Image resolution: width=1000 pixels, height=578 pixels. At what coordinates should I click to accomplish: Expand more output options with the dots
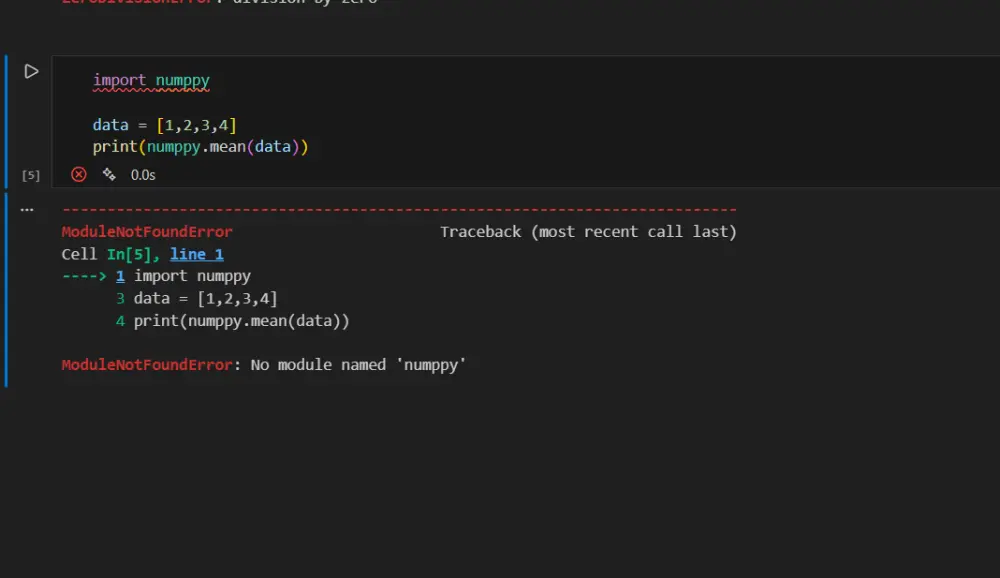[26, 208]
